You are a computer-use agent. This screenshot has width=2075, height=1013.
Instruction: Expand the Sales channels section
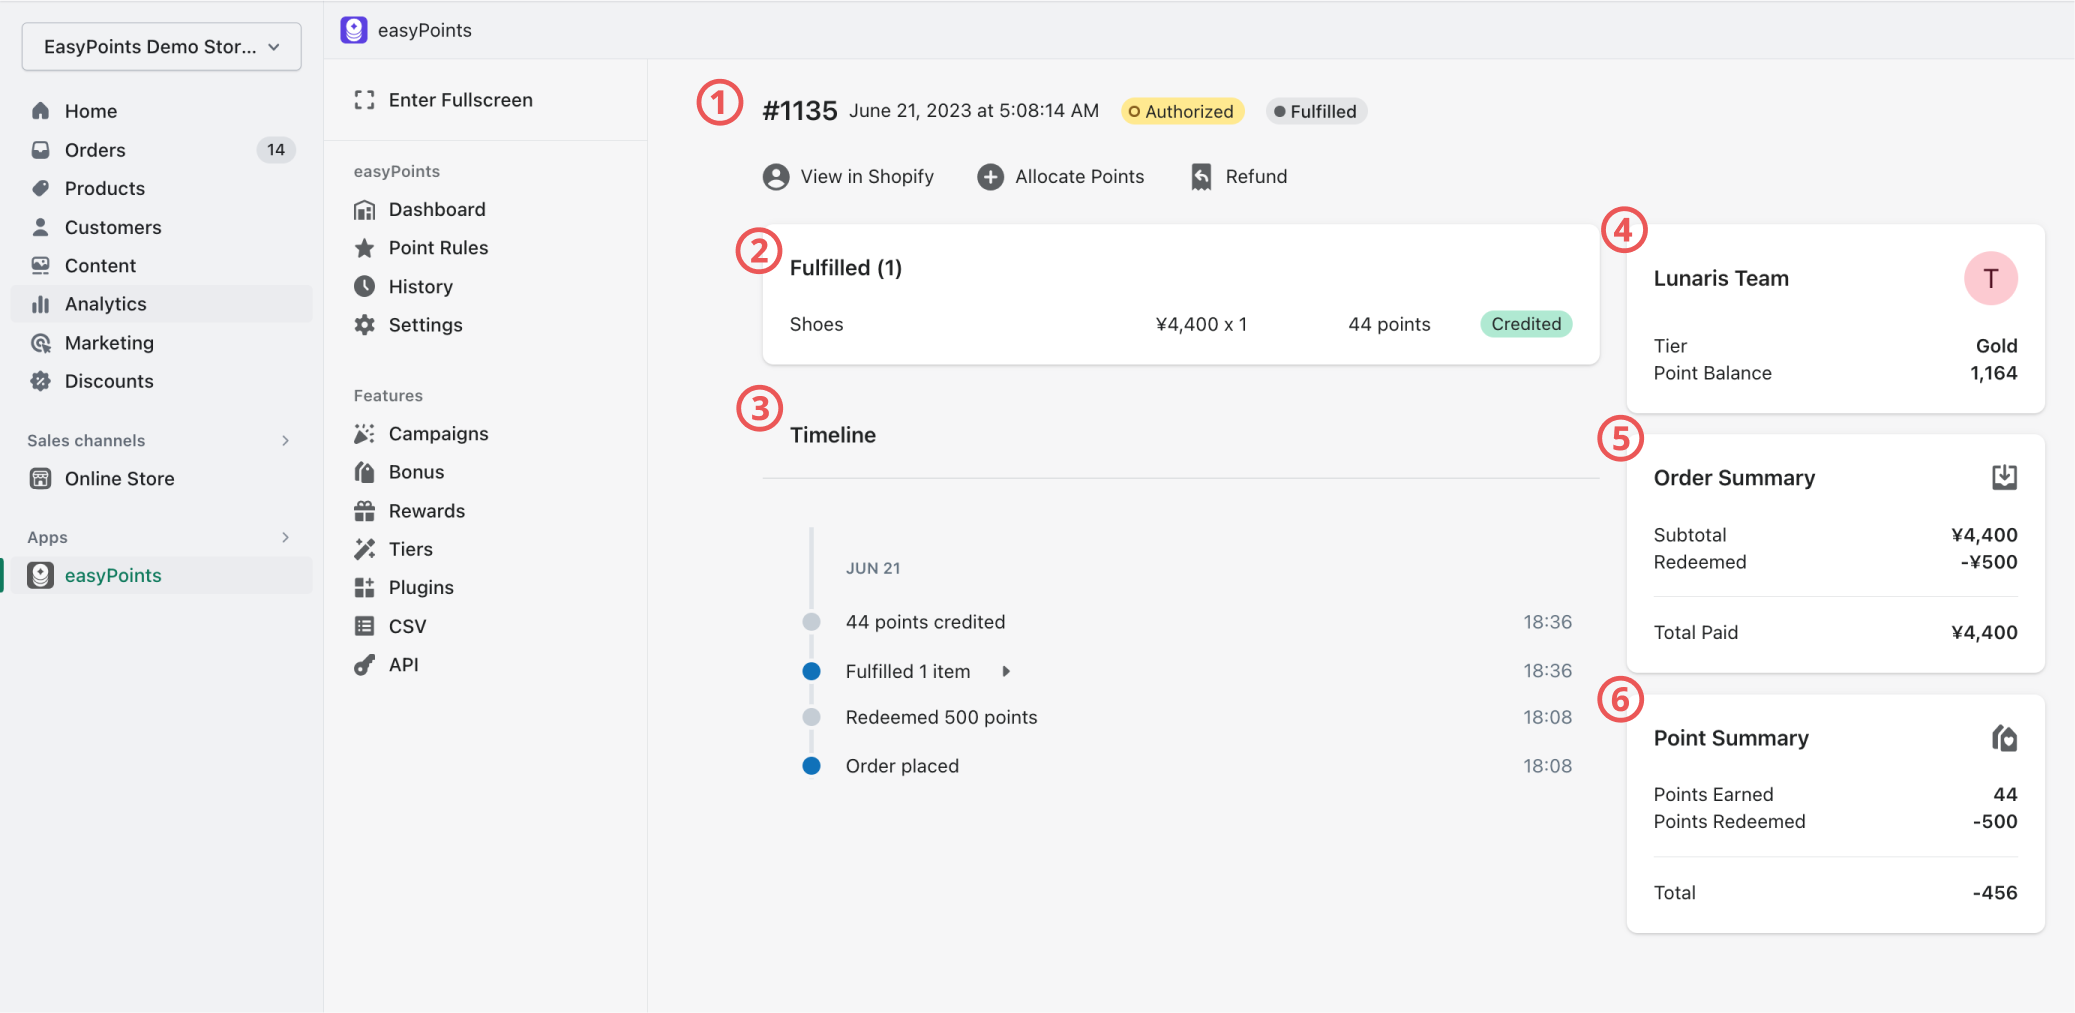285,441
